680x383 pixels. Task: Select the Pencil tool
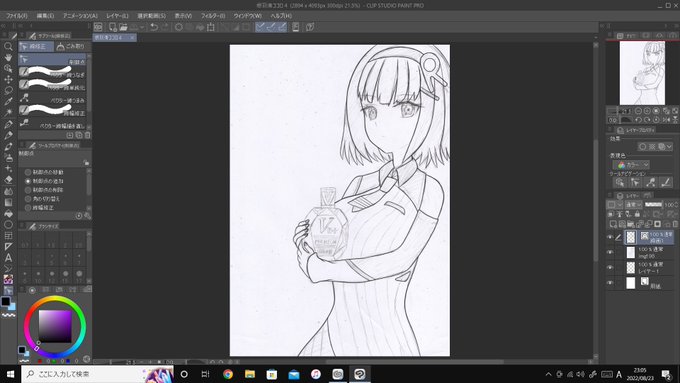[x=8, y=135]
